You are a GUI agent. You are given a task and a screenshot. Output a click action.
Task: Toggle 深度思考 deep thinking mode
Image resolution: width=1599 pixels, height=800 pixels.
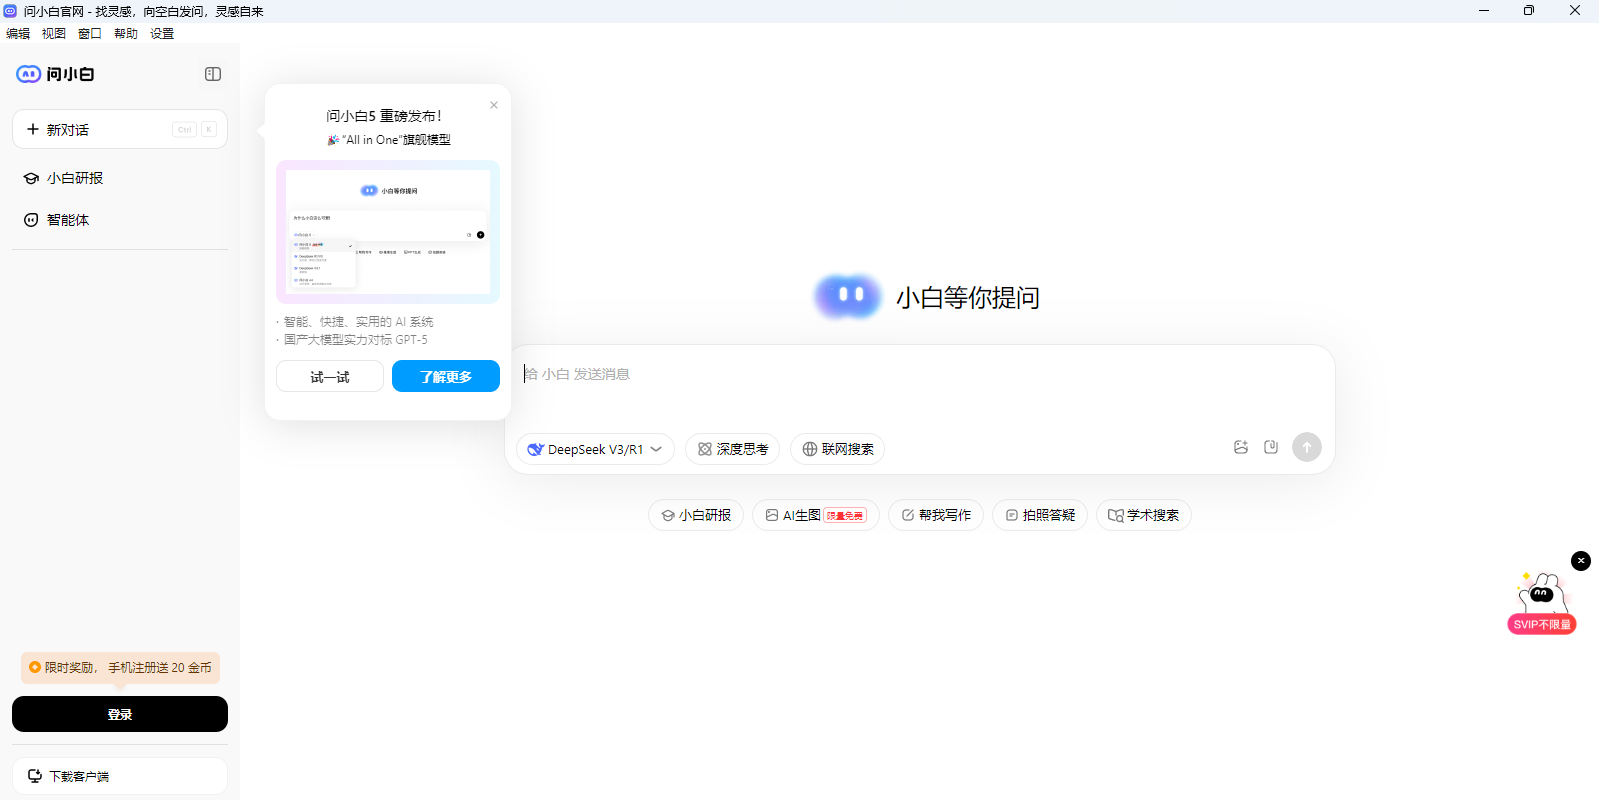[x=732, y=449]
